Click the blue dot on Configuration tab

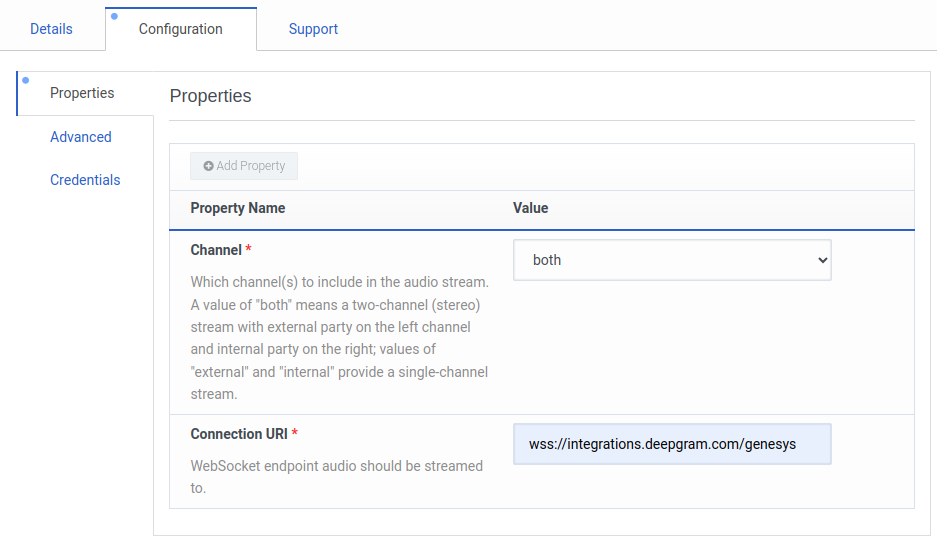pyautogui.click(x=114, y=16)
